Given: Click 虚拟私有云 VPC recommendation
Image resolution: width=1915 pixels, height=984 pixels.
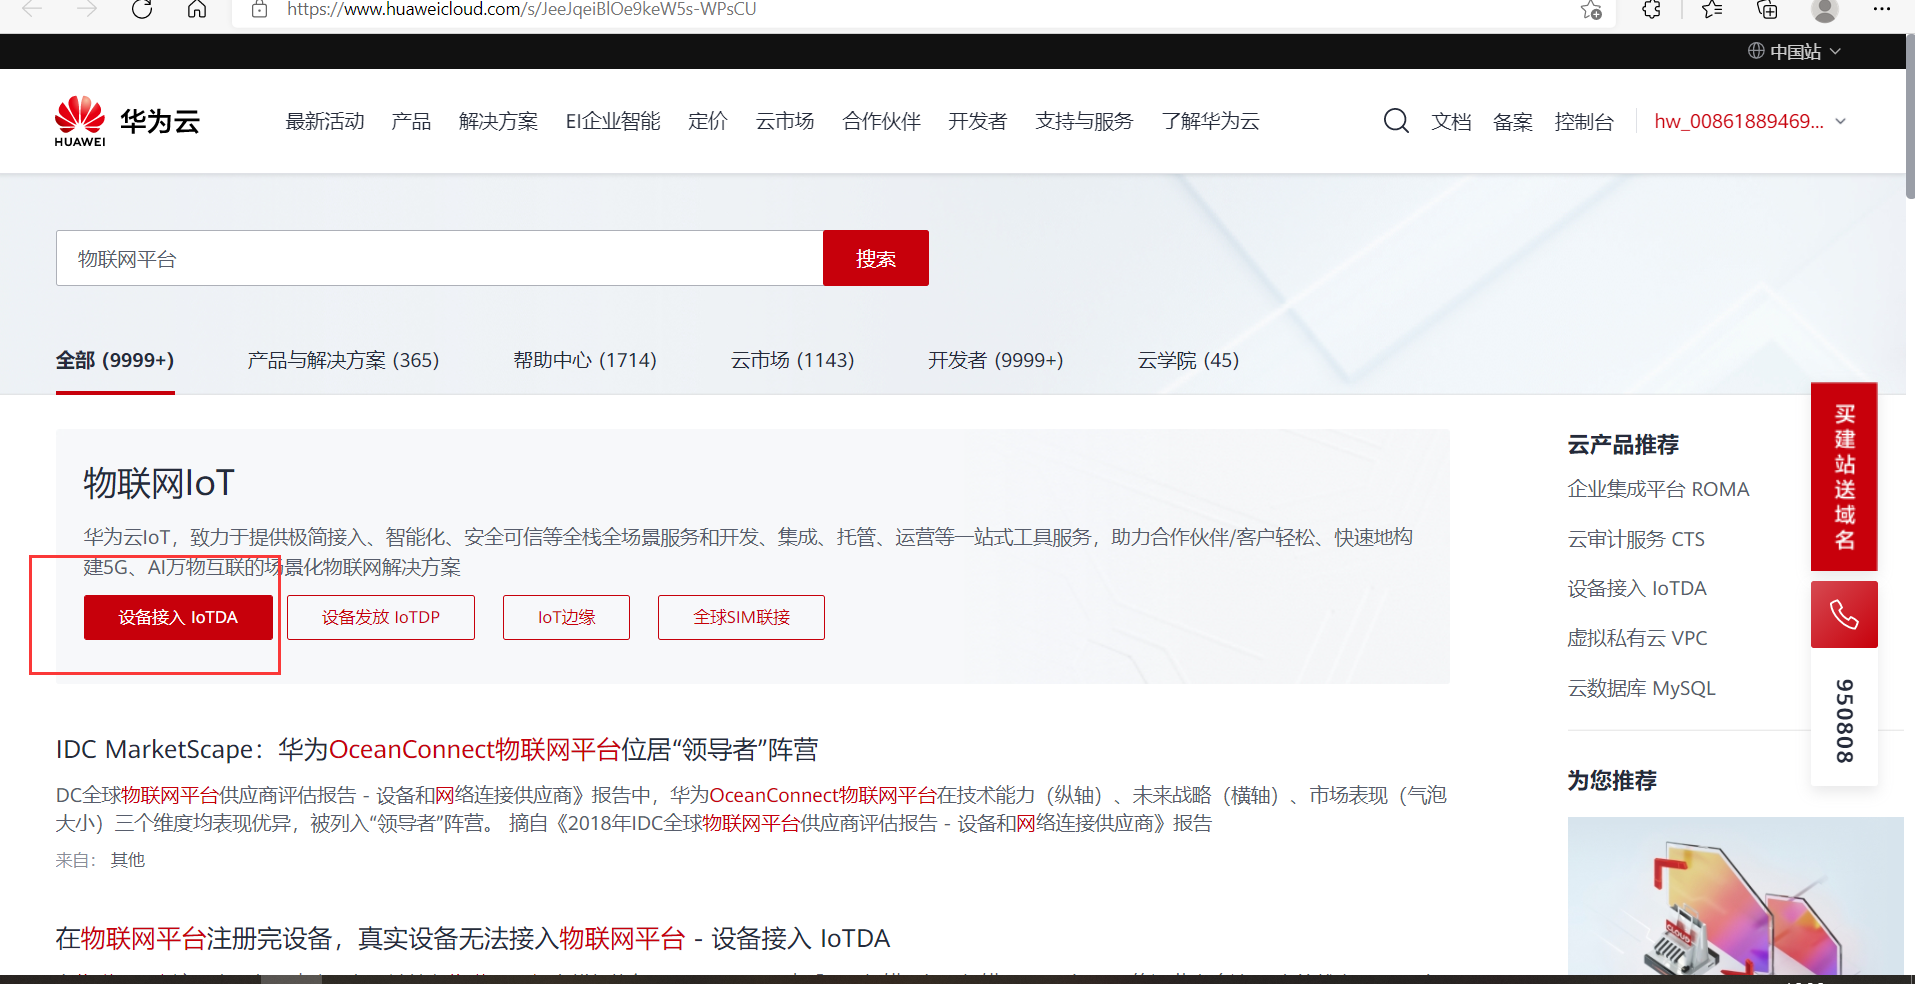Looking at the screenshot, I should click(x=1637, y=638).
